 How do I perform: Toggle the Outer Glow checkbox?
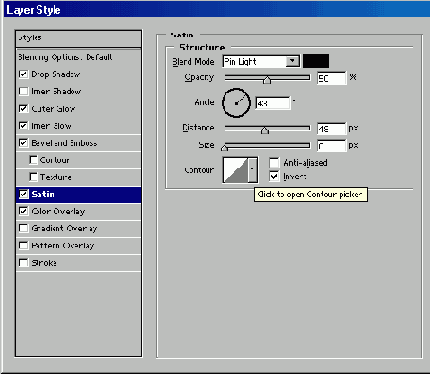coord(23,108)
